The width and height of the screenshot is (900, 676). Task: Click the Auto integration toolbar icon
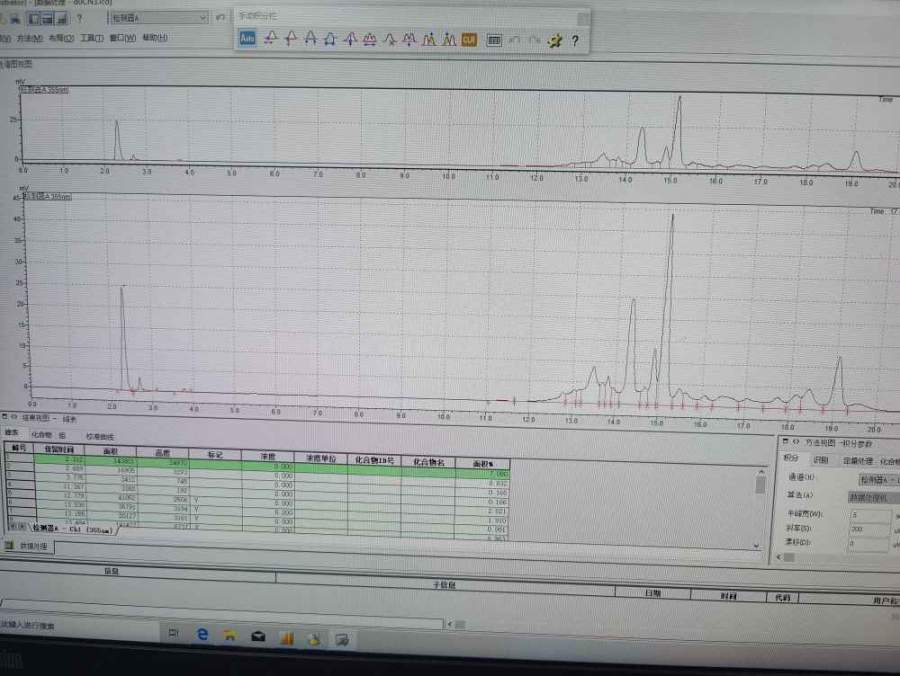point(247,39)
